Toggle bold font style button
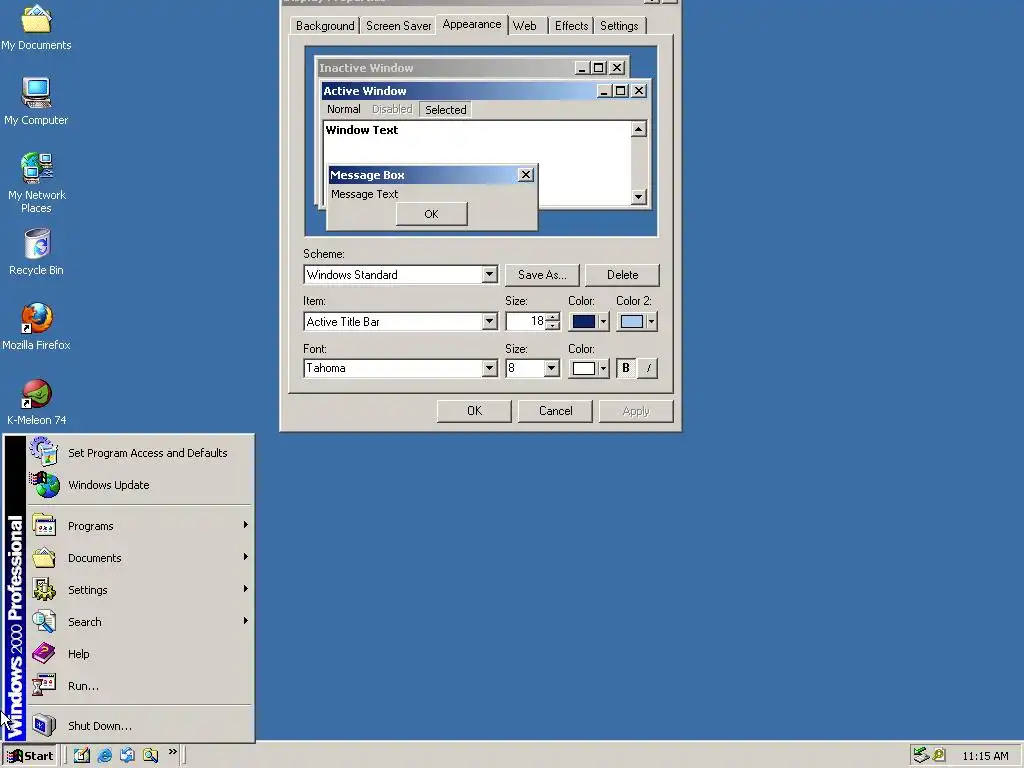1024x768 pixels. click(x=626, y=368)
